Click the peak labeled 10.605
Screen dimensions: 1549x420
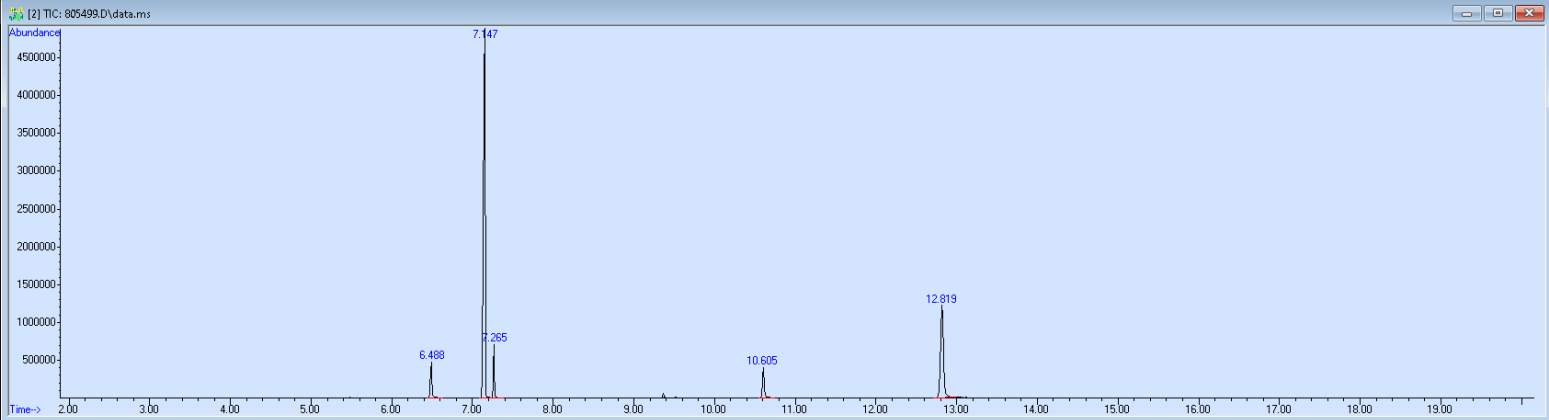[762, 360]
